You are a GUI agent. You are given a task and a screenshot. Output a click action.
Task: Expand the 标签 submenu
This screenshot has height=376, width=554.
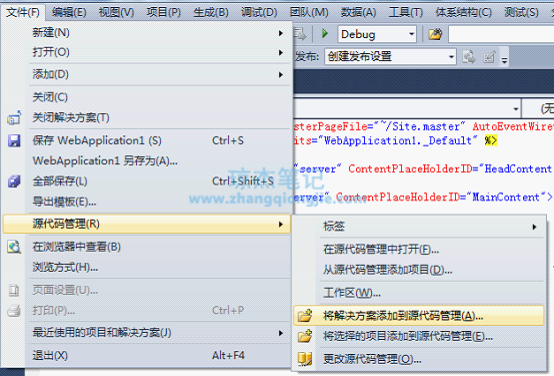pyautogui.click(x=535, y=227)
